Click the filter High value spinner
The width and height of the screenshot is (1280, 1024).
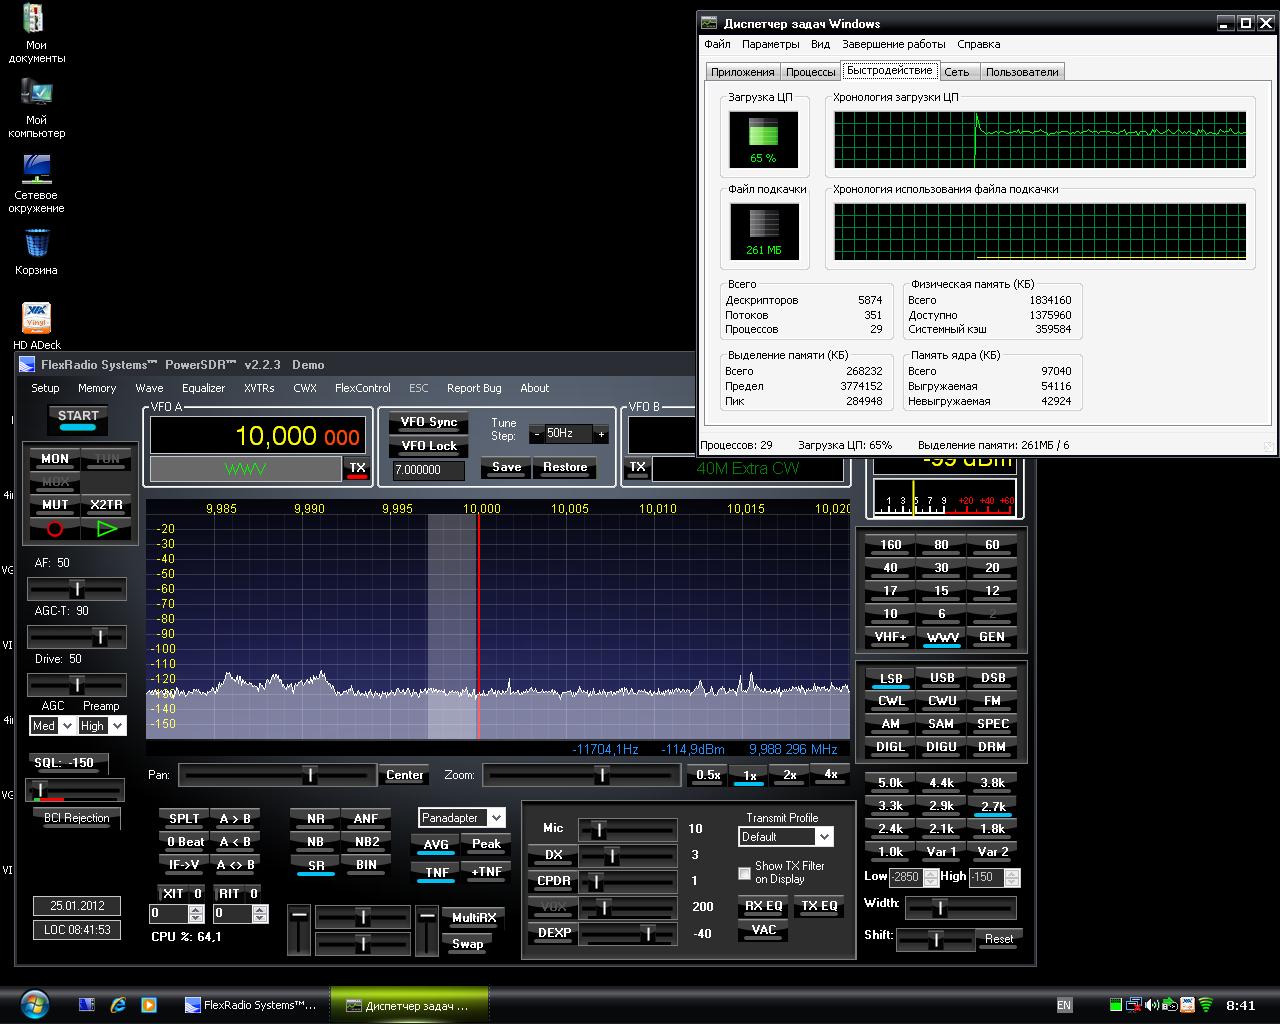(x=1012, y=877)
